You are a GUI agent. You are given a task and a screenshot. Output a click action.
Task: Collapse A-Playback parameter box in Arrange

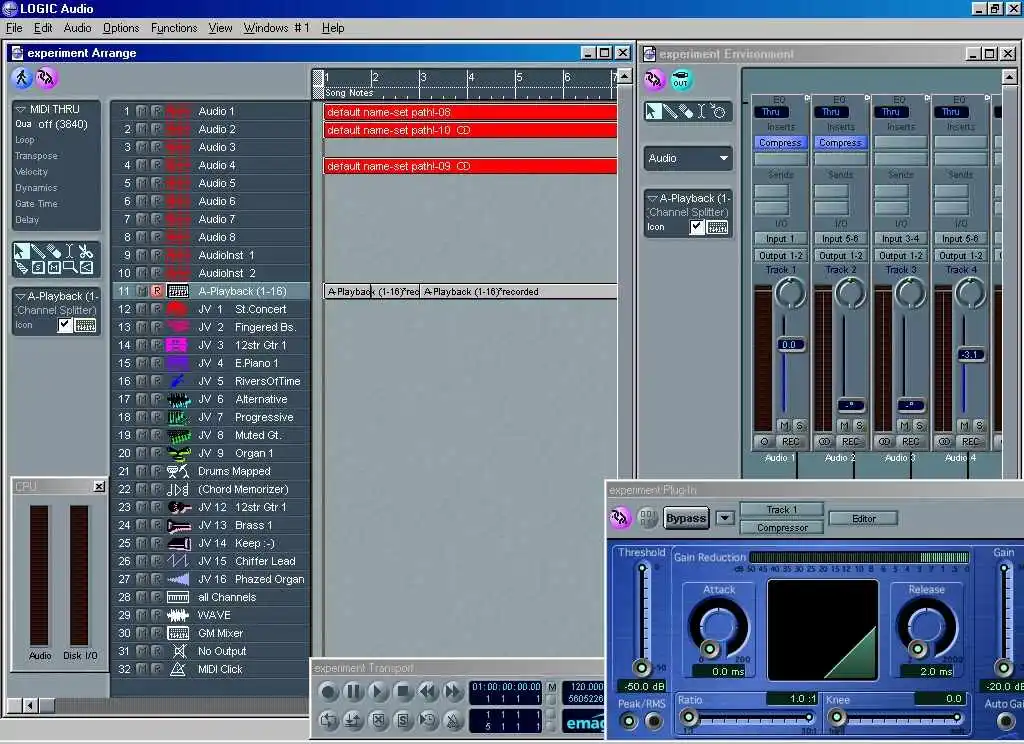20,296
